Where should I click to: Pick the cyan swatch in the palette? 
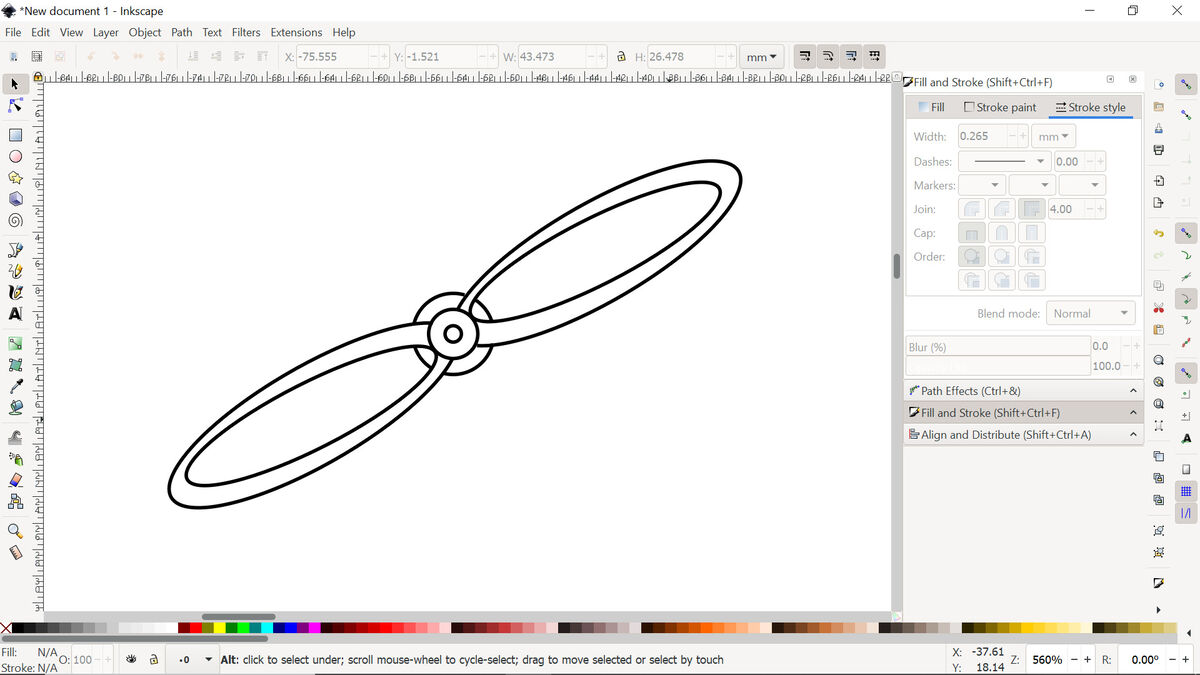coord(266,628)
